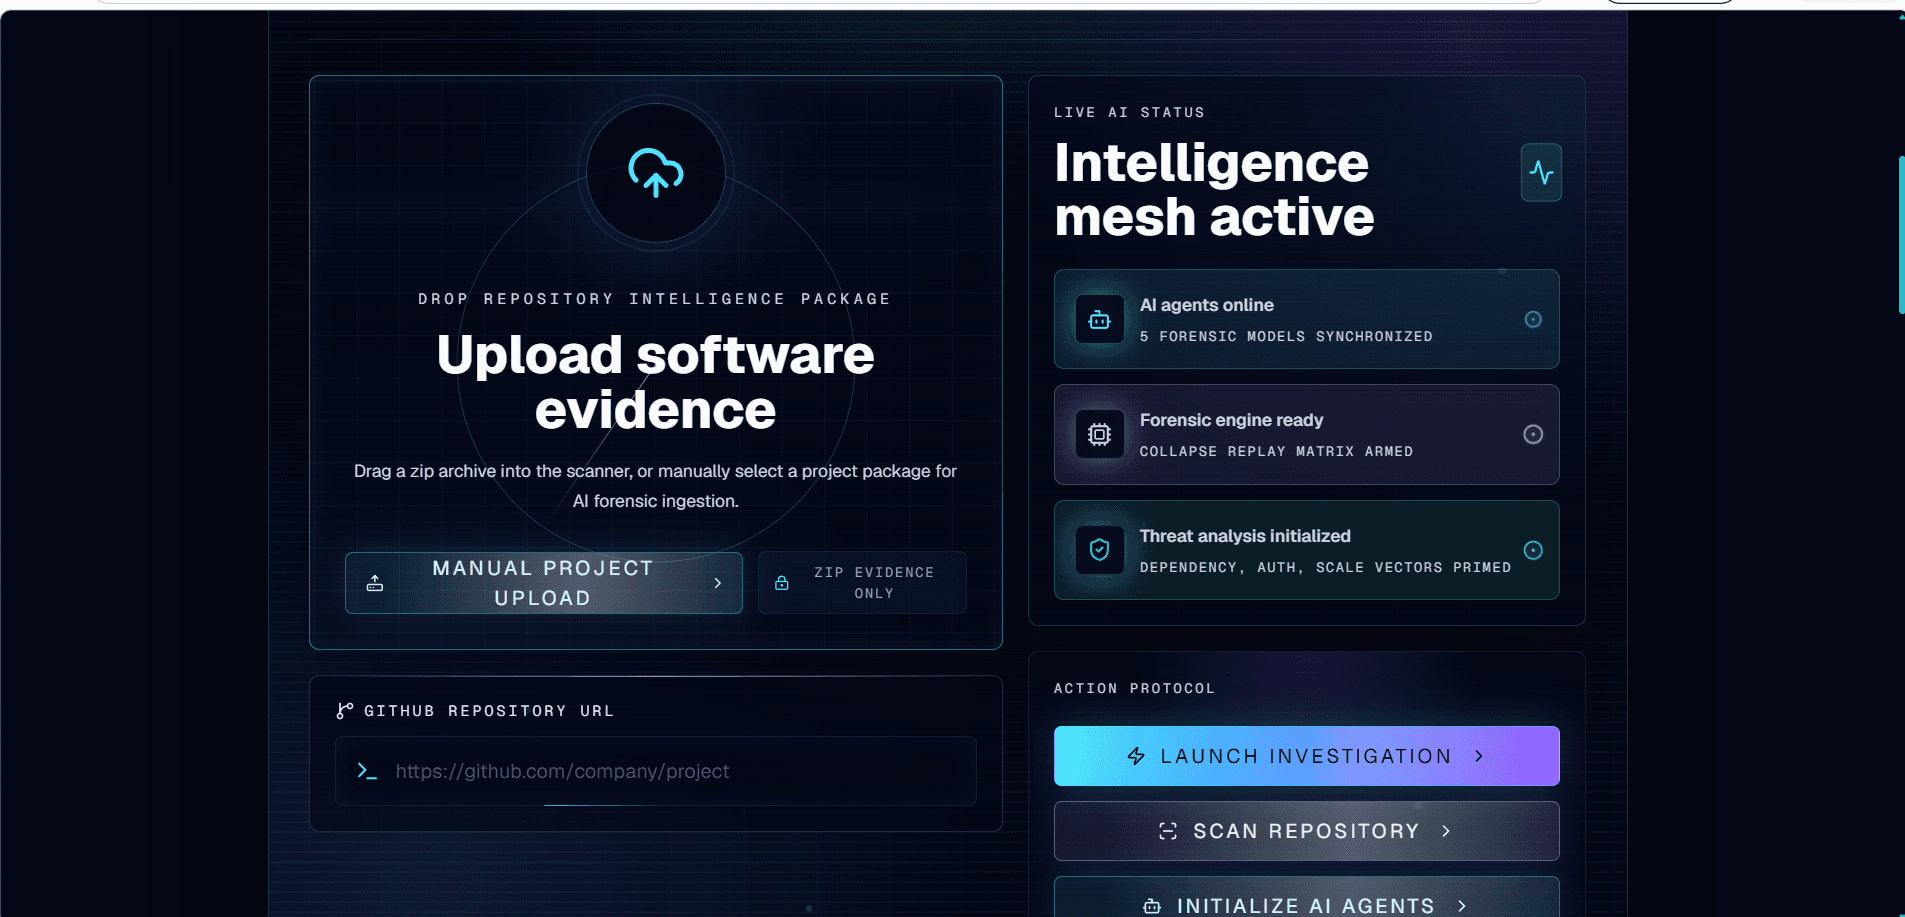Screen dimensions: 1905x917
Task: Click the 5 Forensic Models Synchronized text
Action: 1286,337
